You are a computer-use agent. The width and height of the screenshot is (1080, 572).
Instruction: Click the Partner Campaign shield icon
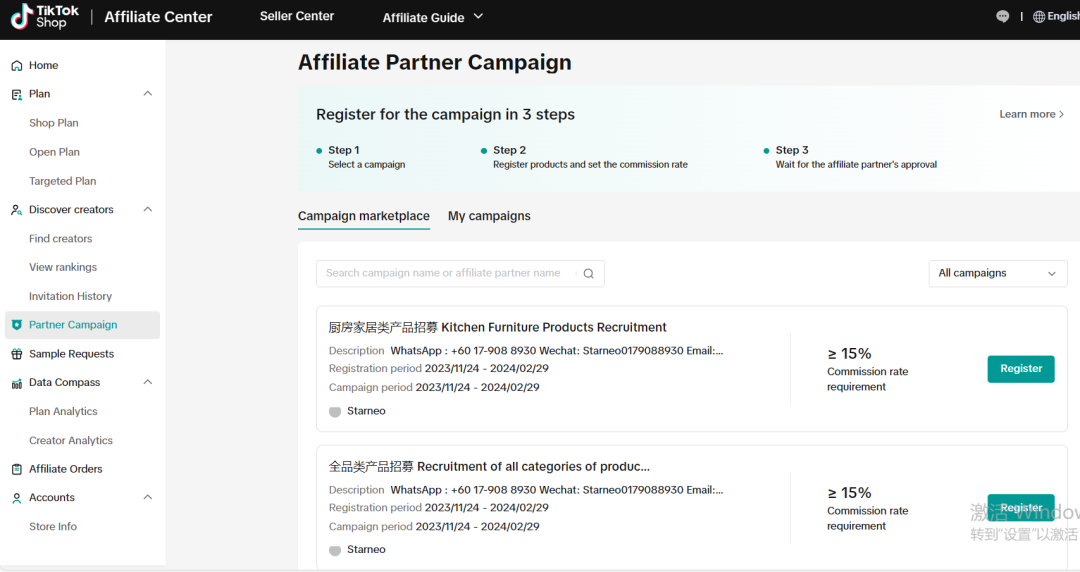coord(16,325)
